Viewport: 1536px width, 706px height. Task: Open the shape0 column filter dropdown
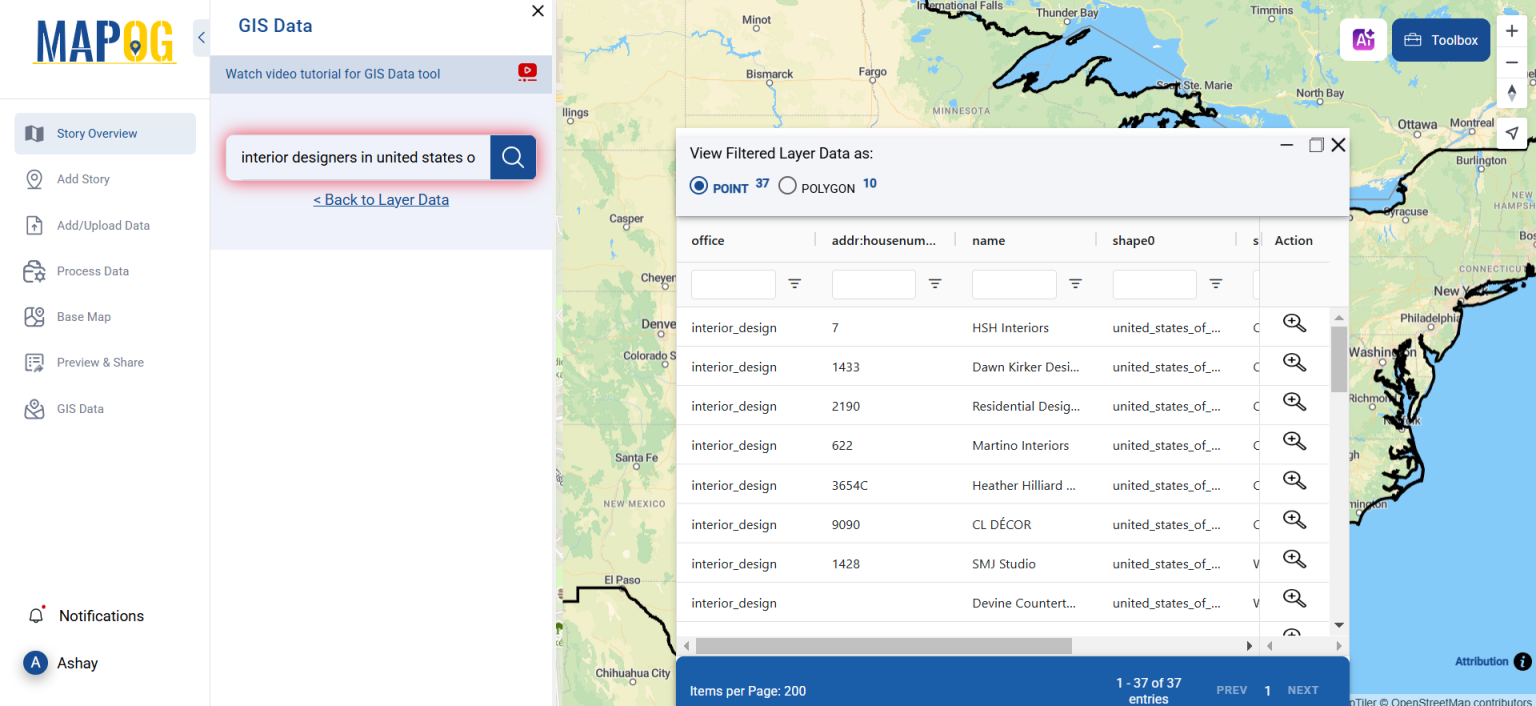tap(1216, 284)
